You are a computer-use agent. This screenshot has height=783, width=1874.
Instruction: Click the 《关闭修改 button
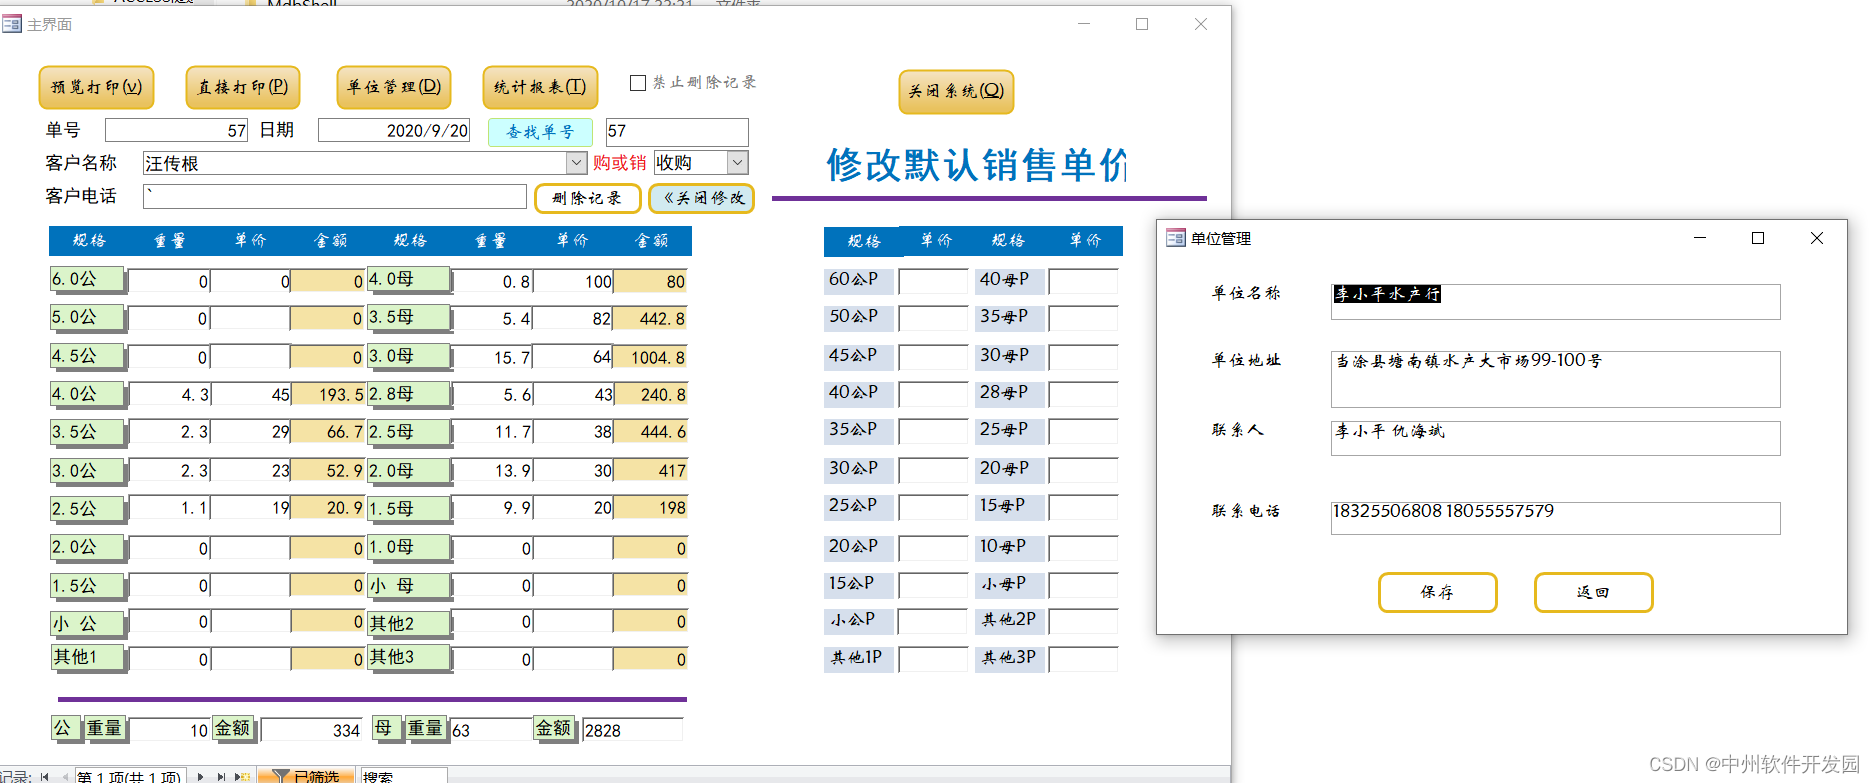(x=701, y=198)
